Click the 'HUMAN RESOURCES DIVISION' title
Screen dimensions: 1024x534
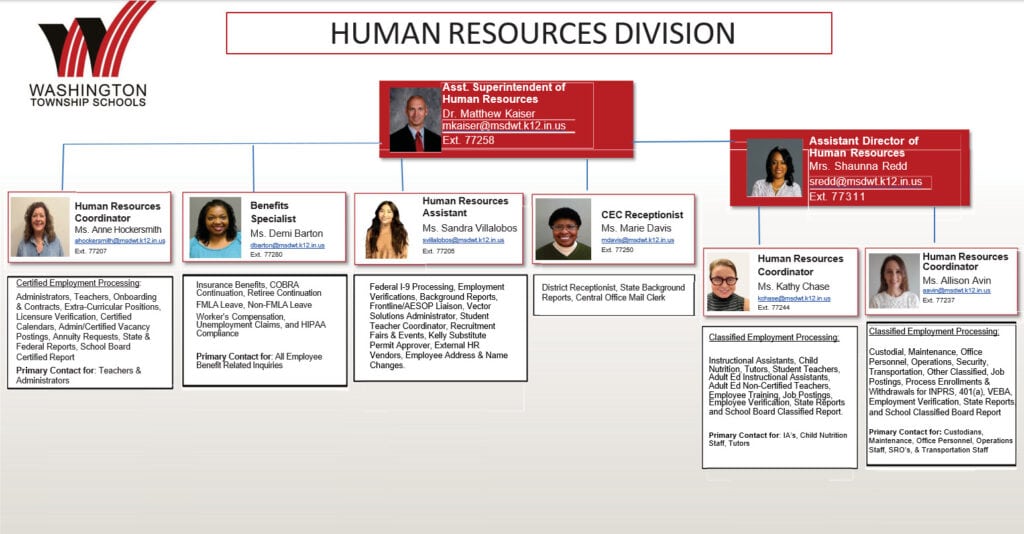[x=532, y=33]
